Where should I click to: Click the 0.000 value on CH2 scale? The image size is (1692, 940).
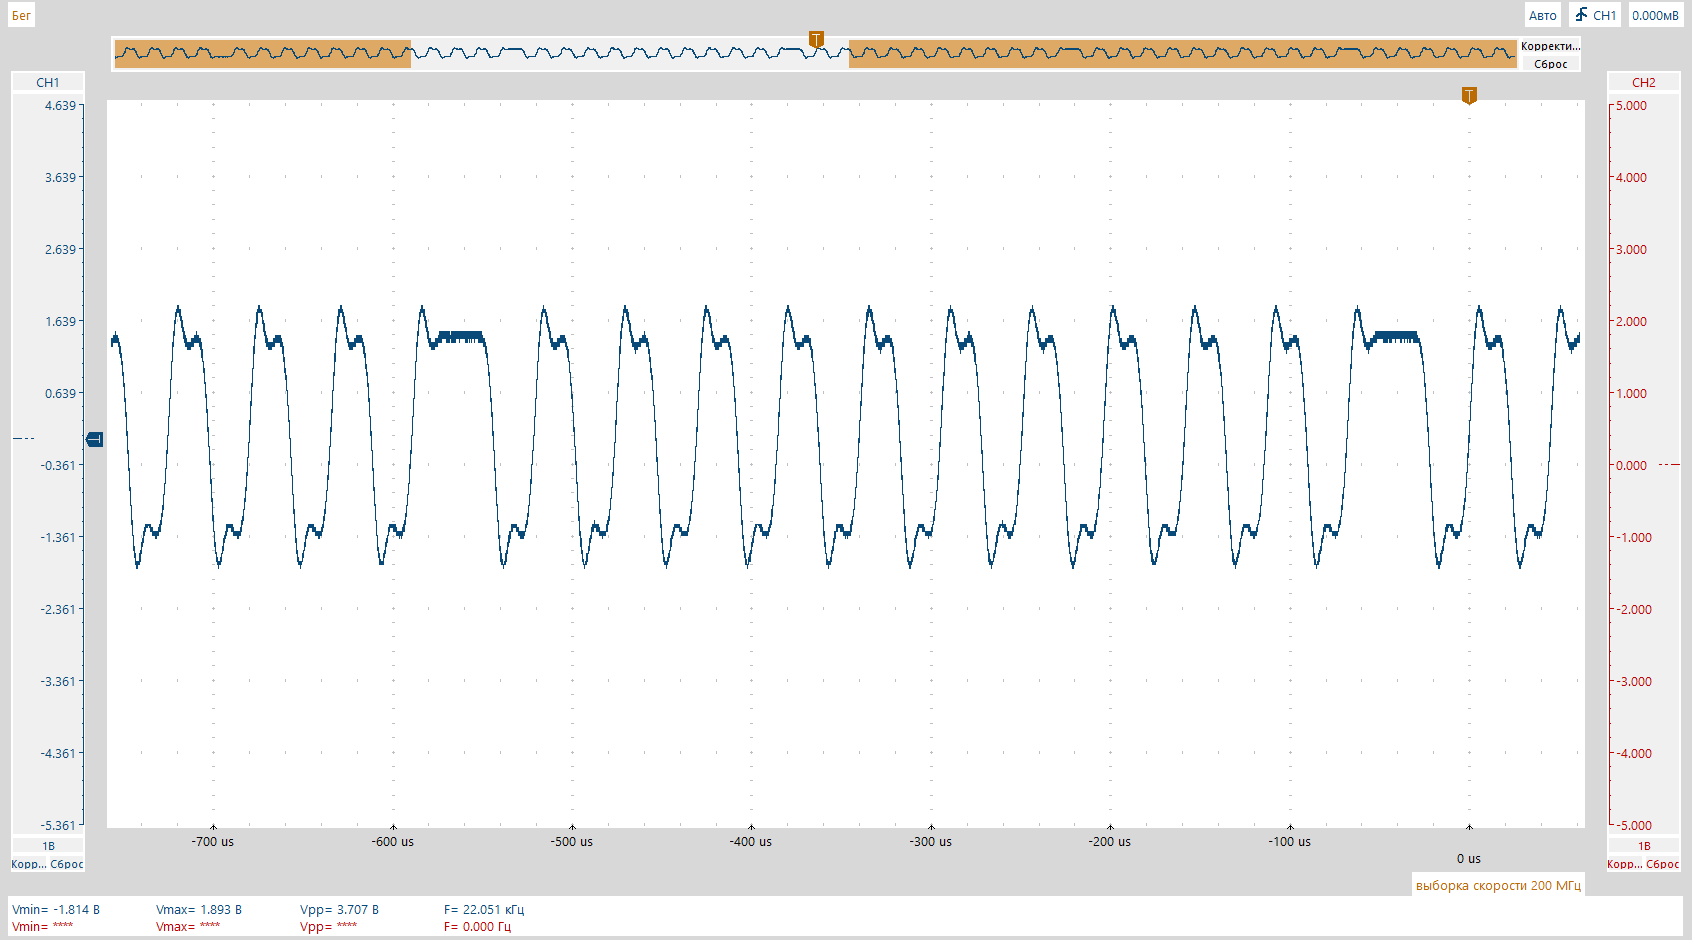1631,465
